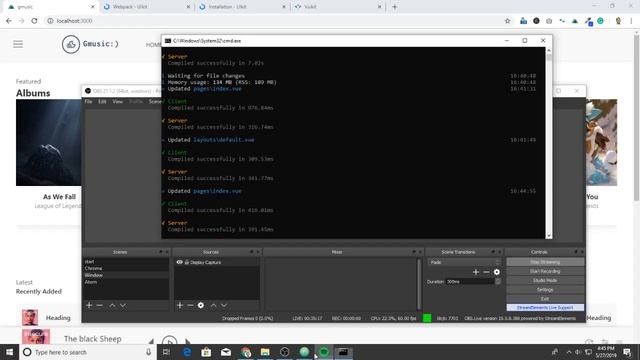640x360 pixels.
Task: Toggle visibility of Display Capture source
Action: point(179,262)
